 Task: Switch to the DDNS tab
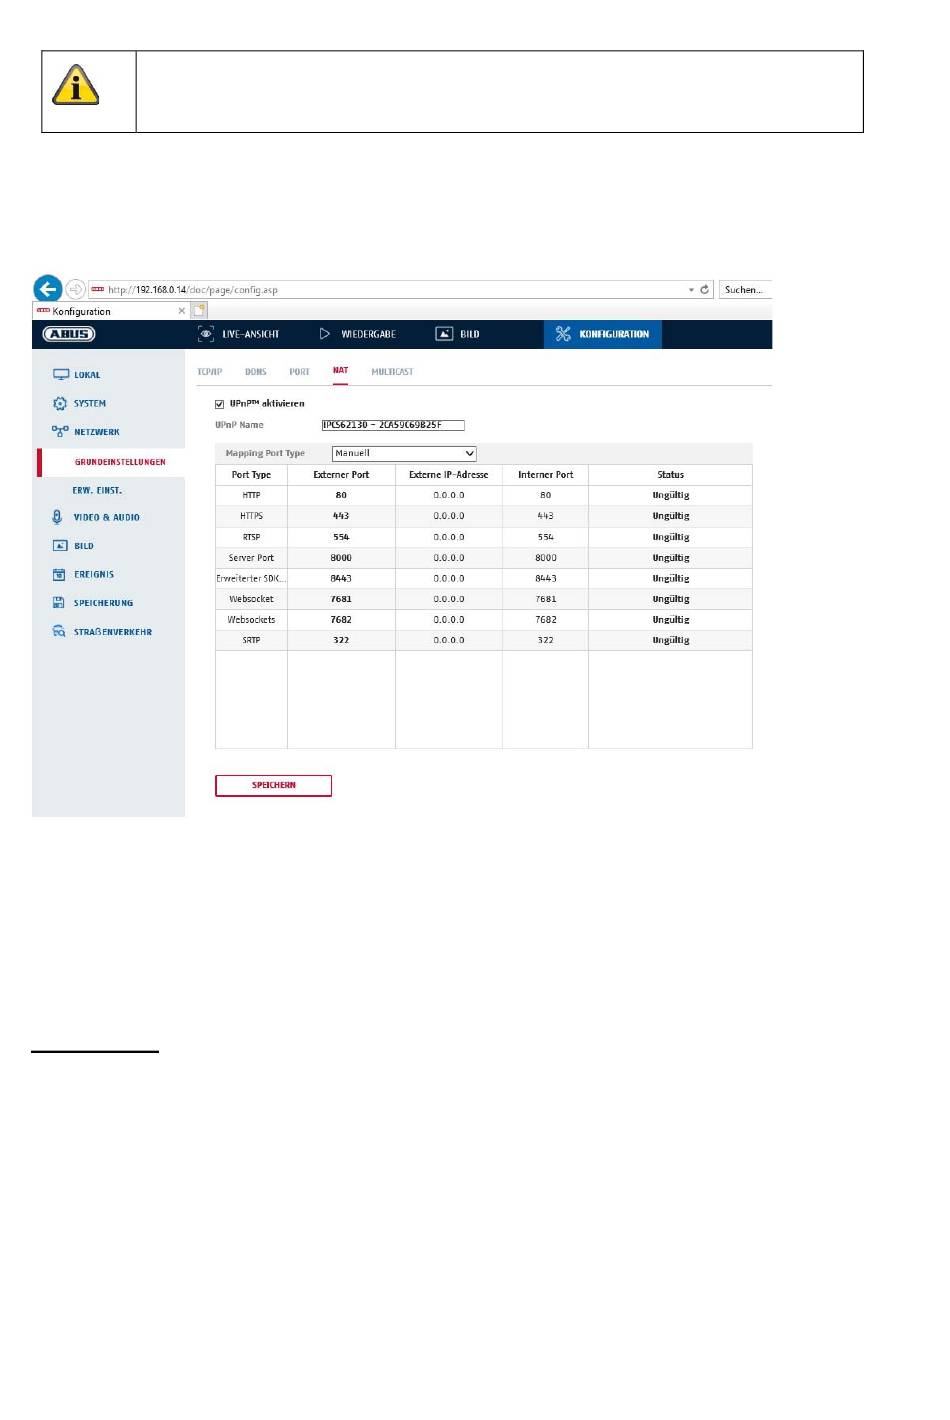coord(256,372)
